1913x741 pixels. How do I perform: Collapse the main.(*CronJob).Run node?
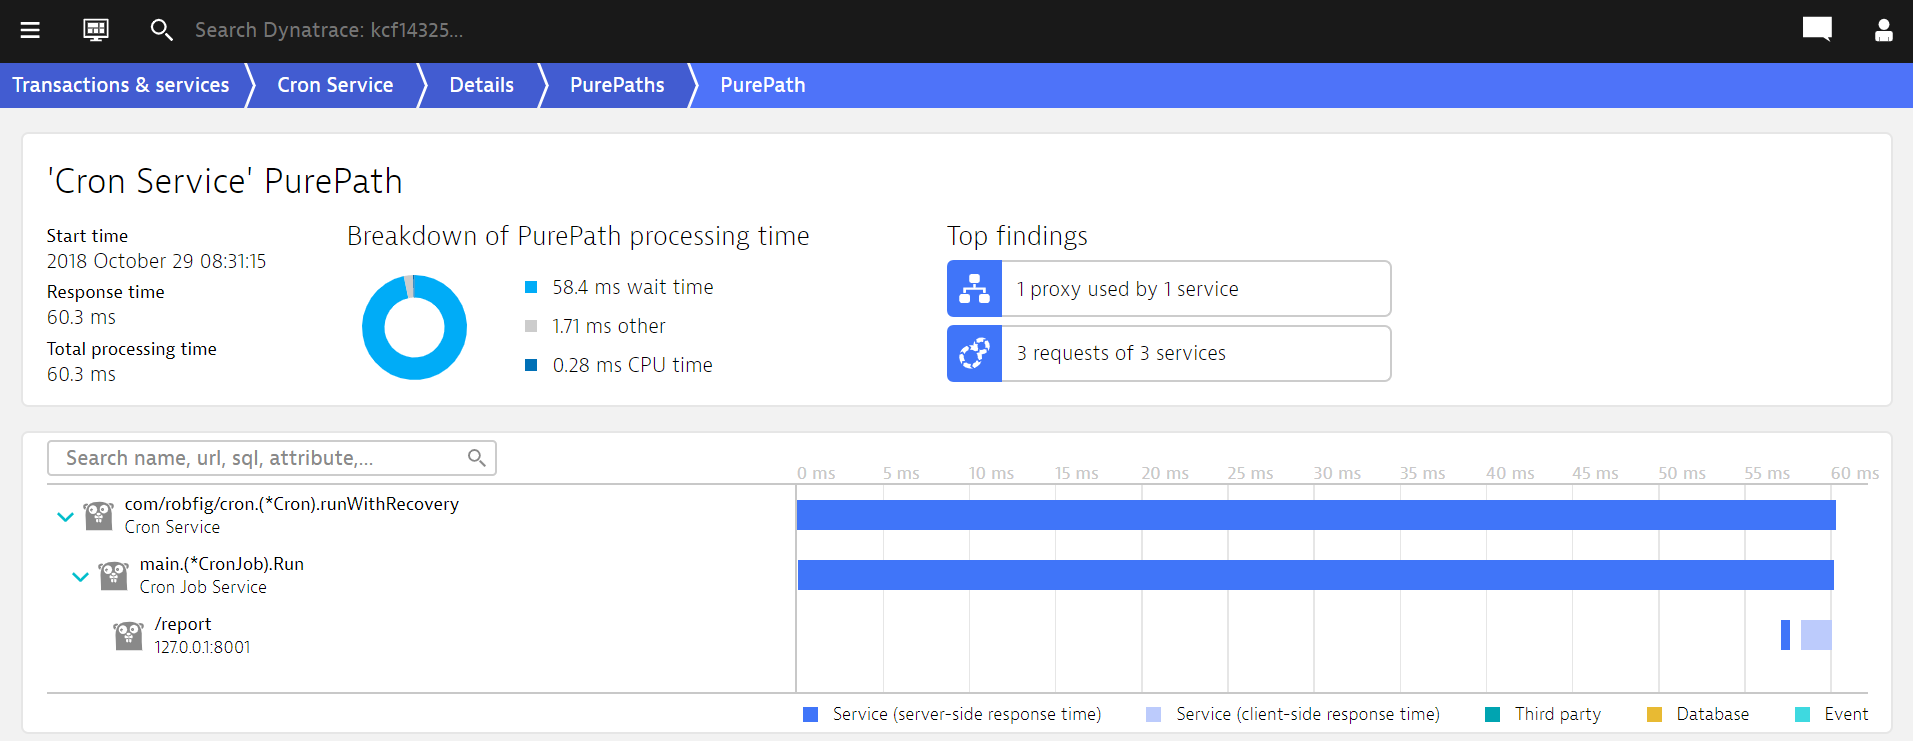pos(80,577)
